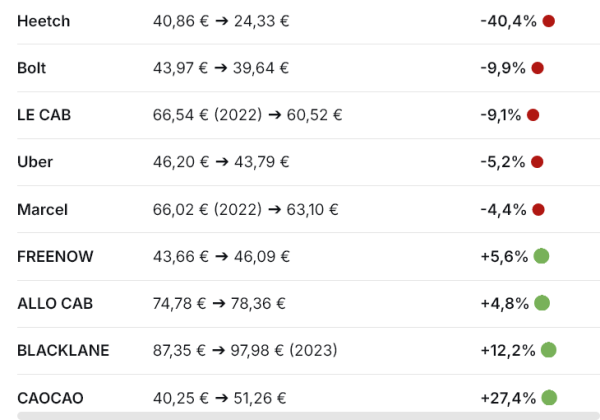Click the Heetch -40,4% percentage value

tap(508, 21)
